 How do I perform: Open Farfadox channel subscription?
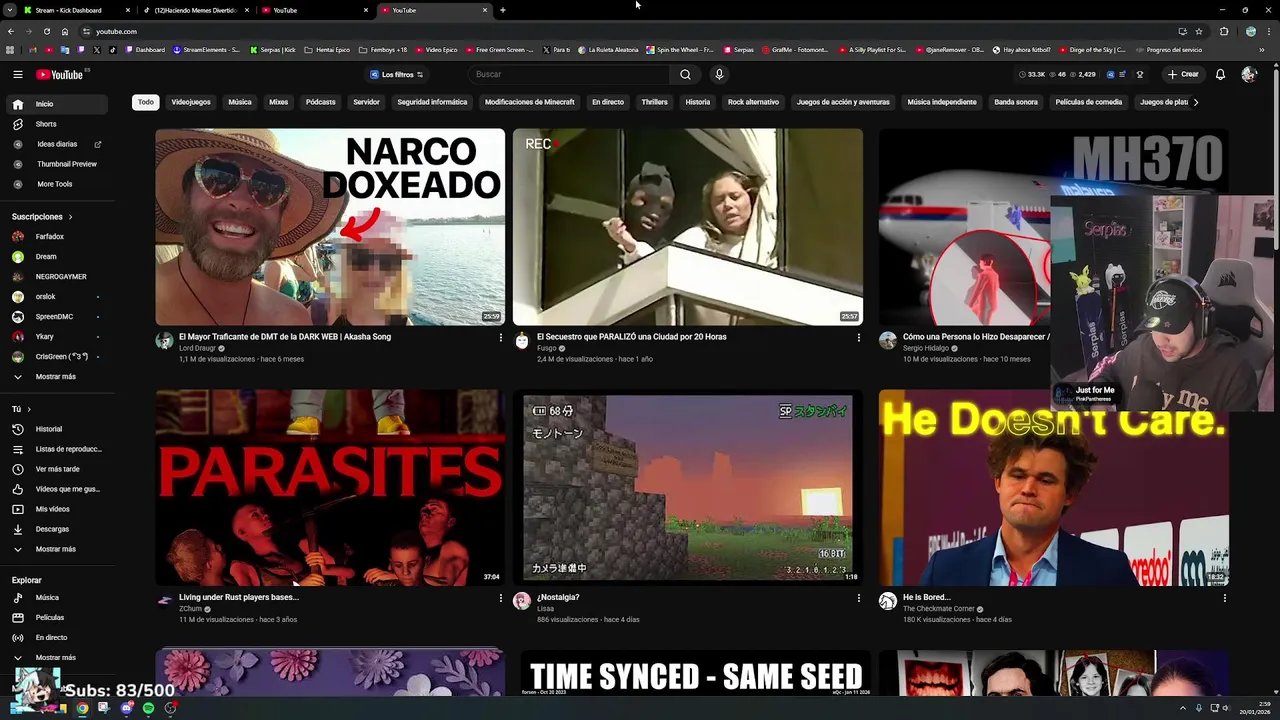pos(56,237)
